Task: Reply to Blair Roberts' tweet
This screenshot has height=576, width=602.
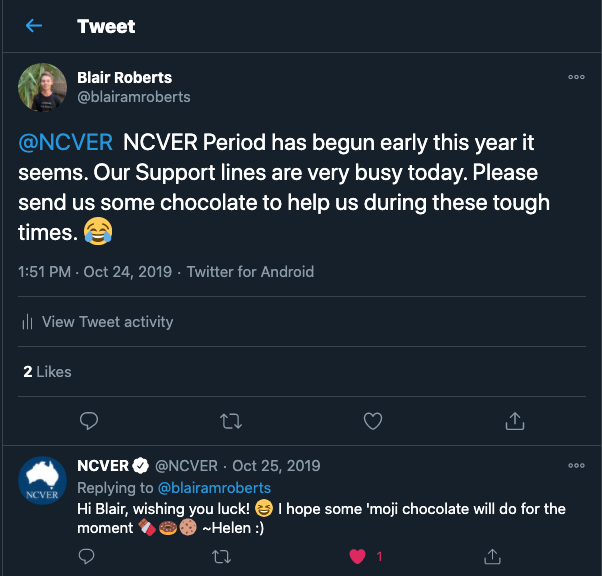Action: pos(88,421)
